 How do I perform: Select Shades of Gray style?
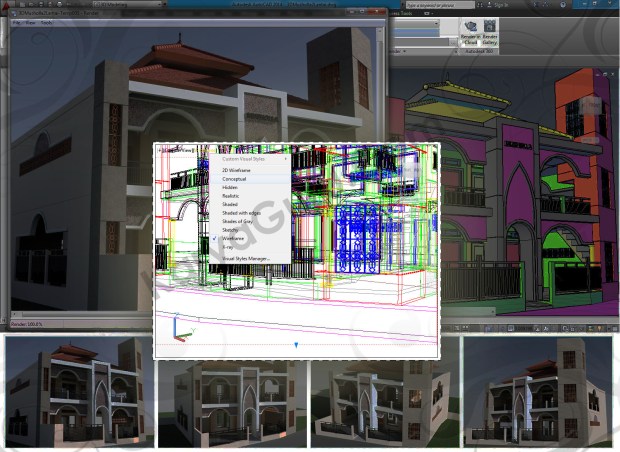250,221
